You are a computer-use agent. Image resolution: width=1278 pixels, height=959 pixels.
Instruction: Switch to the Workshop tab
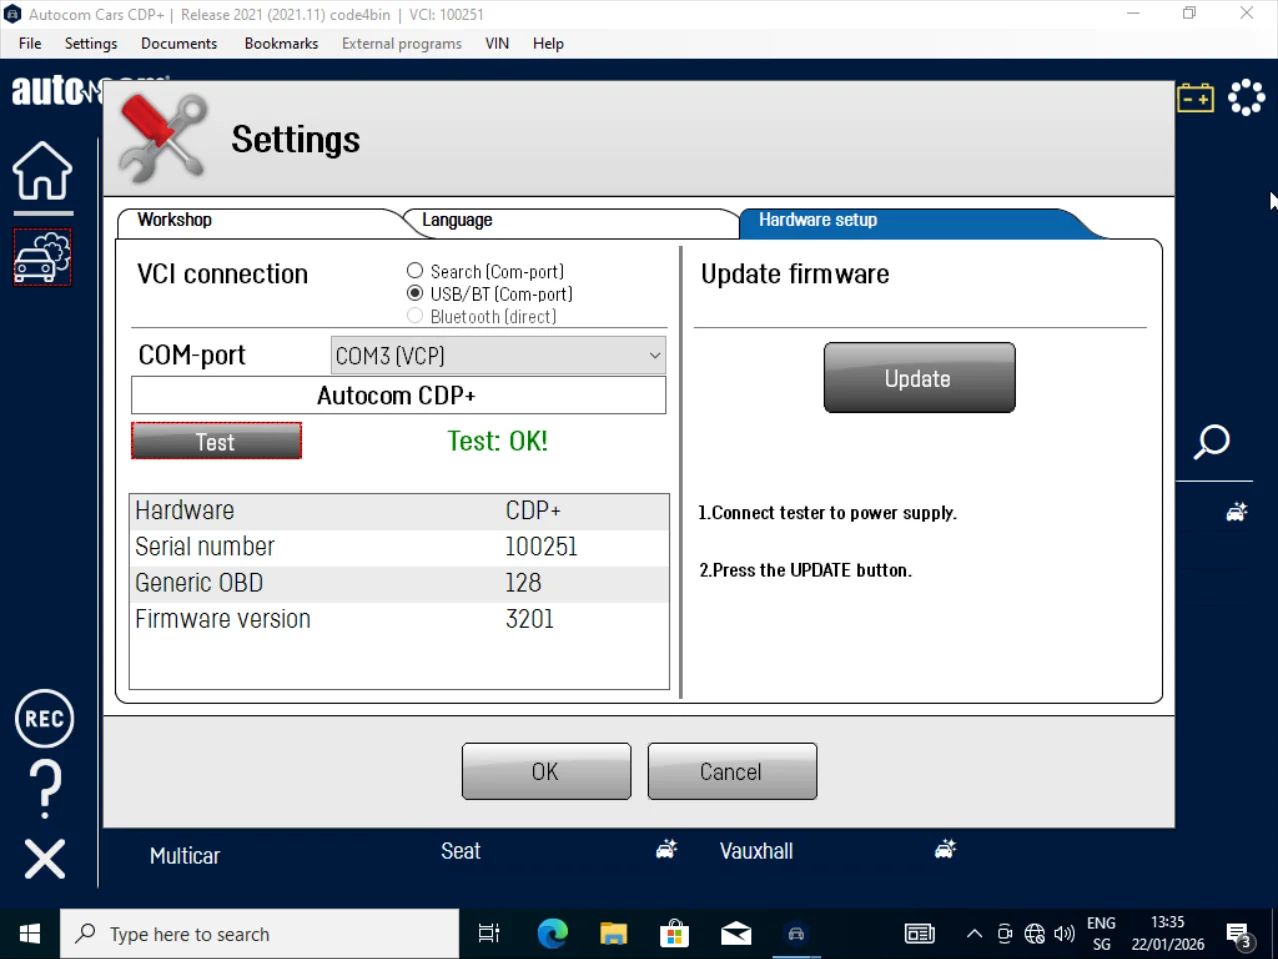click(260, 221)
